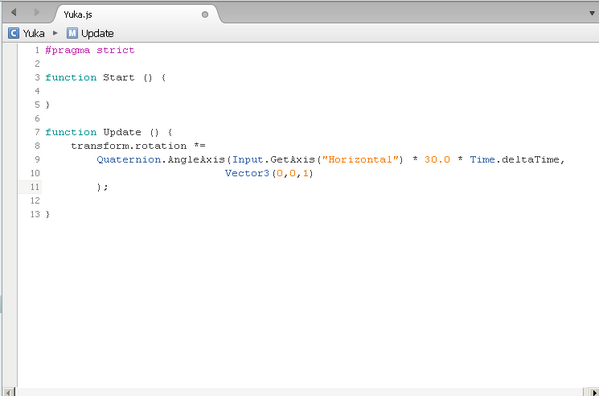Click the horizontal scrollbar right arrow
Image resolution: width=599 pixels, height=396 pixels.
pyautogui.click(x=594, y=392)
